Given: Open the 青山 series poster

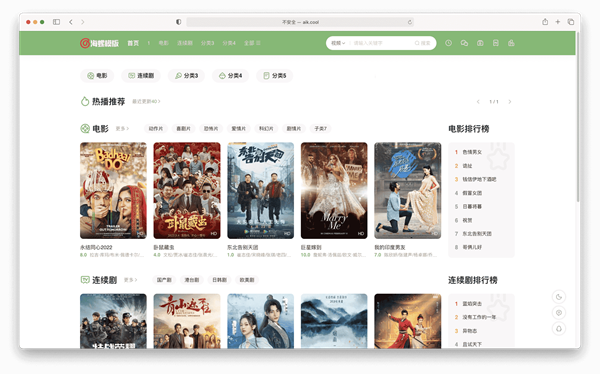Looking at the screenshot, I should [187, 321].
